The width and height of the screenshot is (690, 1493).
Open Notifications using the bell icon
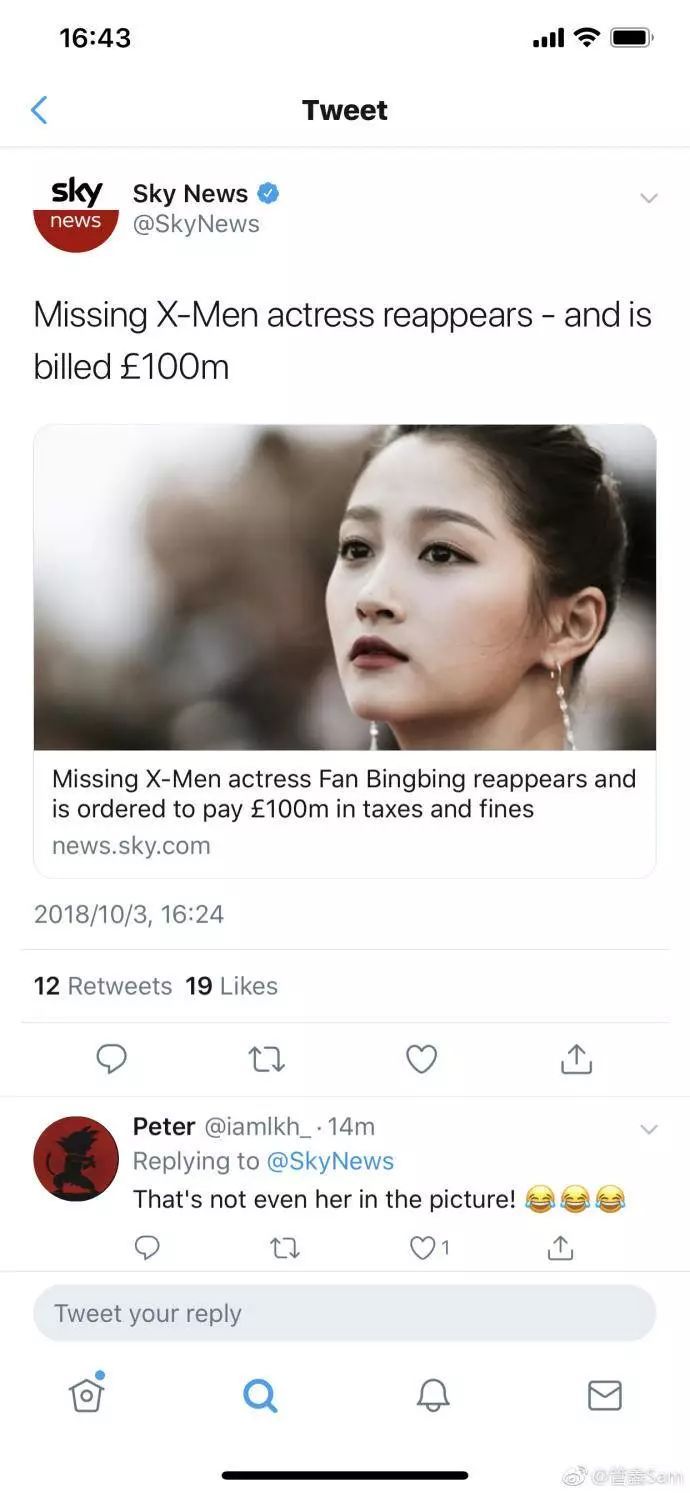(432, 1395)
